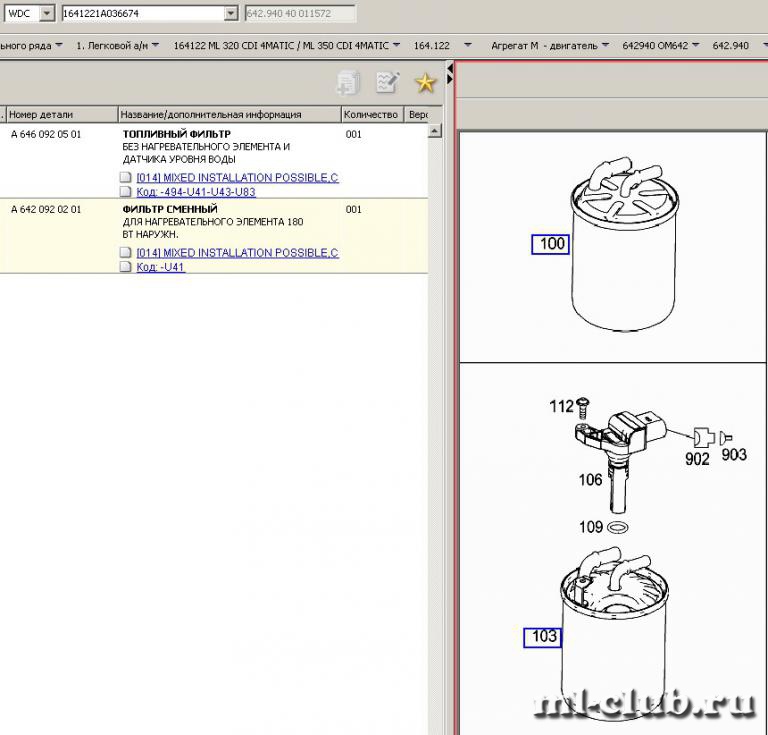Open the WDC manufacturer code dropdown

coord(47,14)
